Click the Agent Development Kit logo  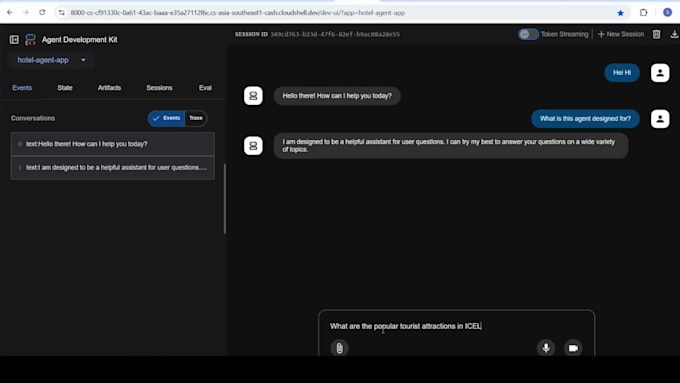tap(30, 40)
